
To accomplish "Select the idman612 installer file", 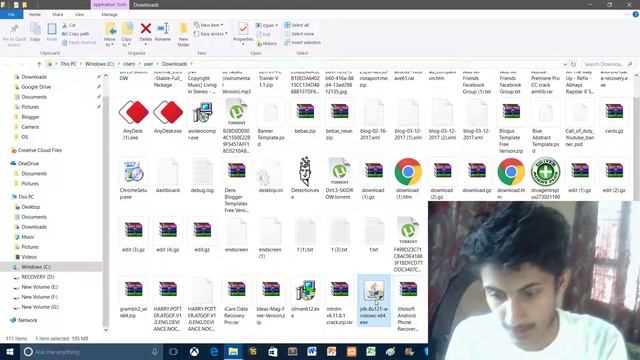I will coord(305,291).
